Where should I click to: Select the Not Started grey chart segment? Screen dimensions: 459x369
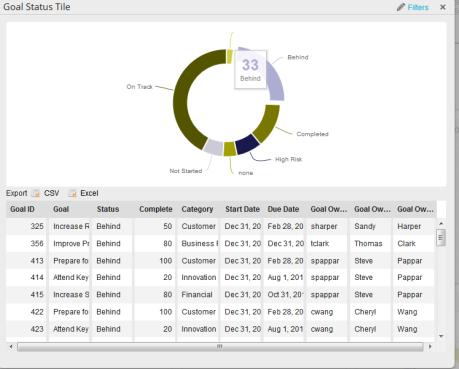click(213, 147)
